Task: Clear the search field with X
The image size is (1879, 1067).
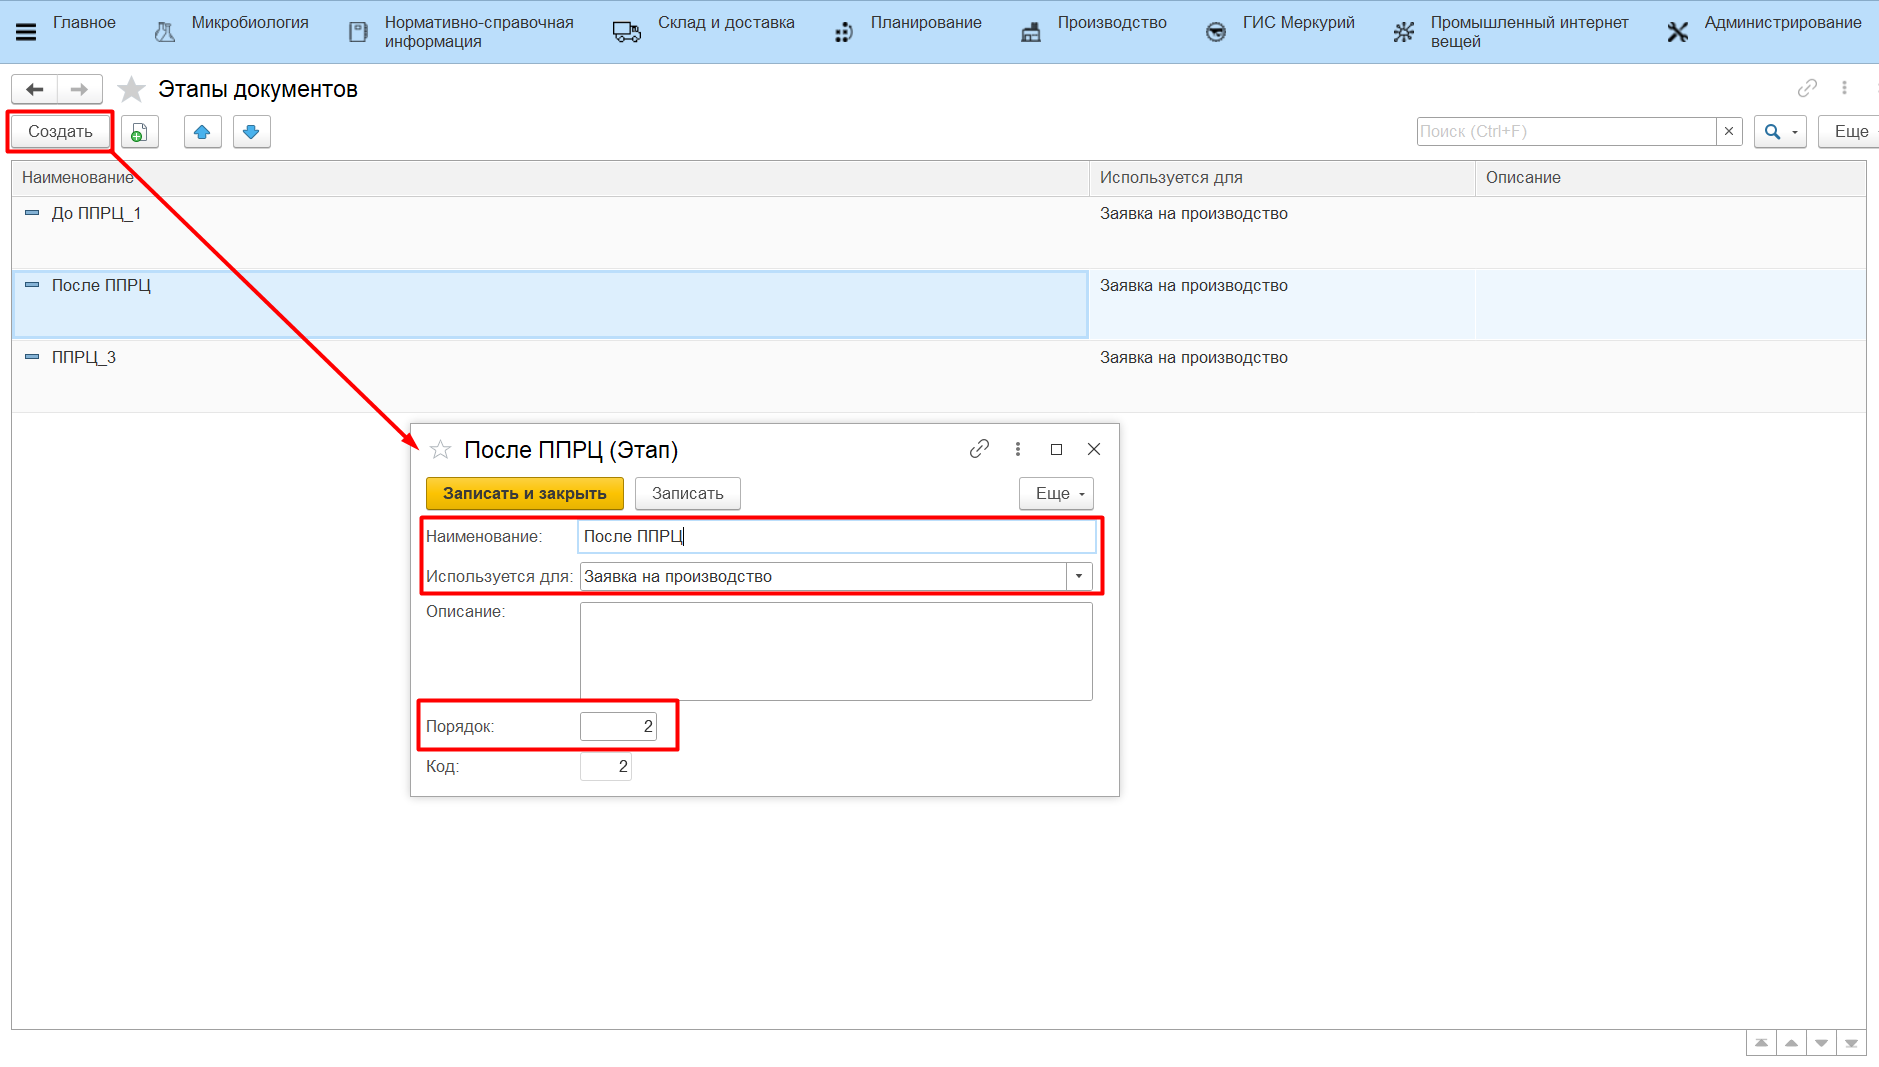Action: pos(1729,132)
